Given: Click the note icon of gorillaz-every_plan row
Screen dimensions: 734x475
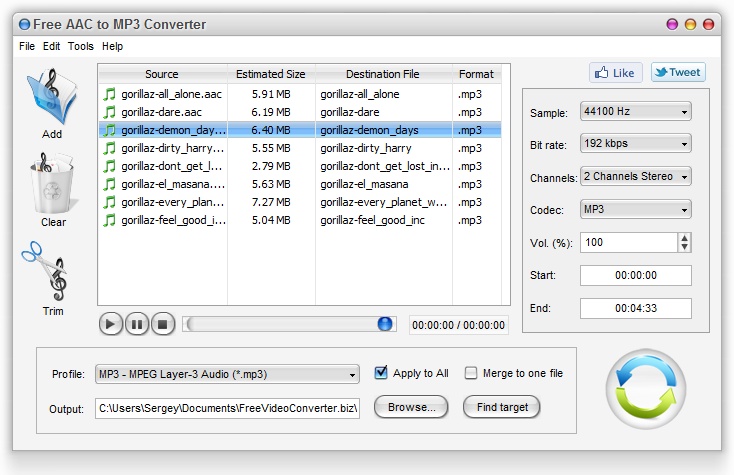Looking at the screenshot, I should [109, 202].
